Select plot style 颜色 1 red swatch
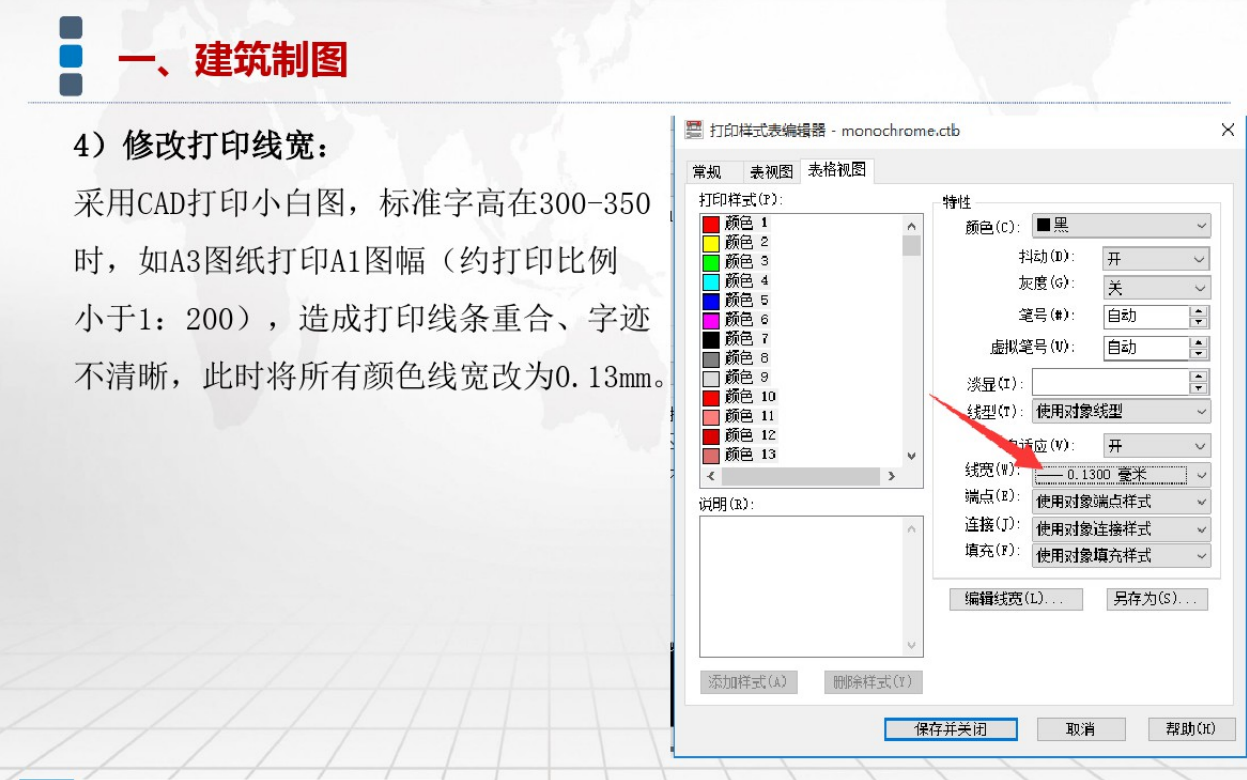Image resolution: width=1247 pixels, height=780 pixels. click(711, 223)
